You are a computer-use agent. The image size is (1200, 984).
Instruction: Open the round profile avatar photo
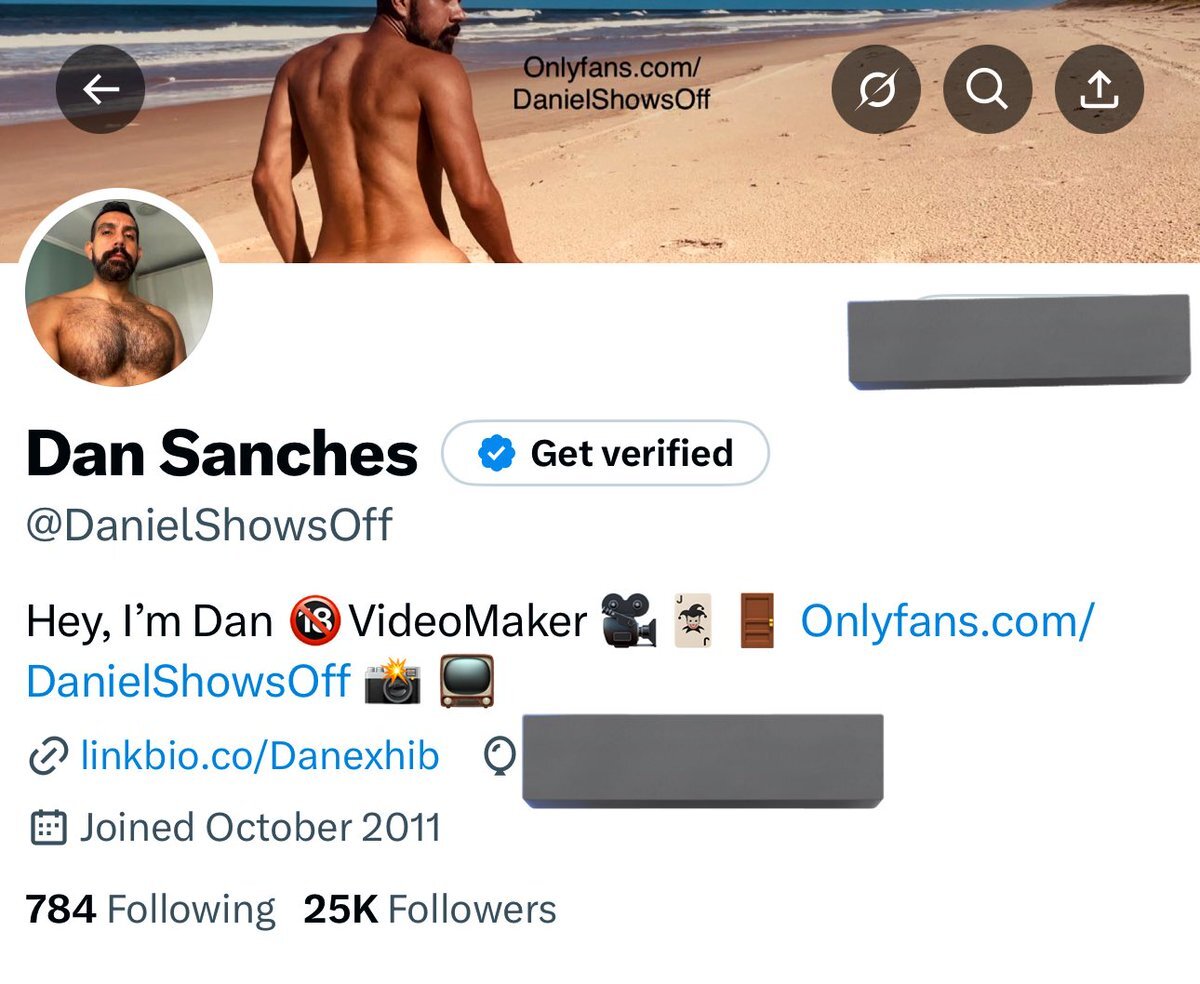(119, 291)
